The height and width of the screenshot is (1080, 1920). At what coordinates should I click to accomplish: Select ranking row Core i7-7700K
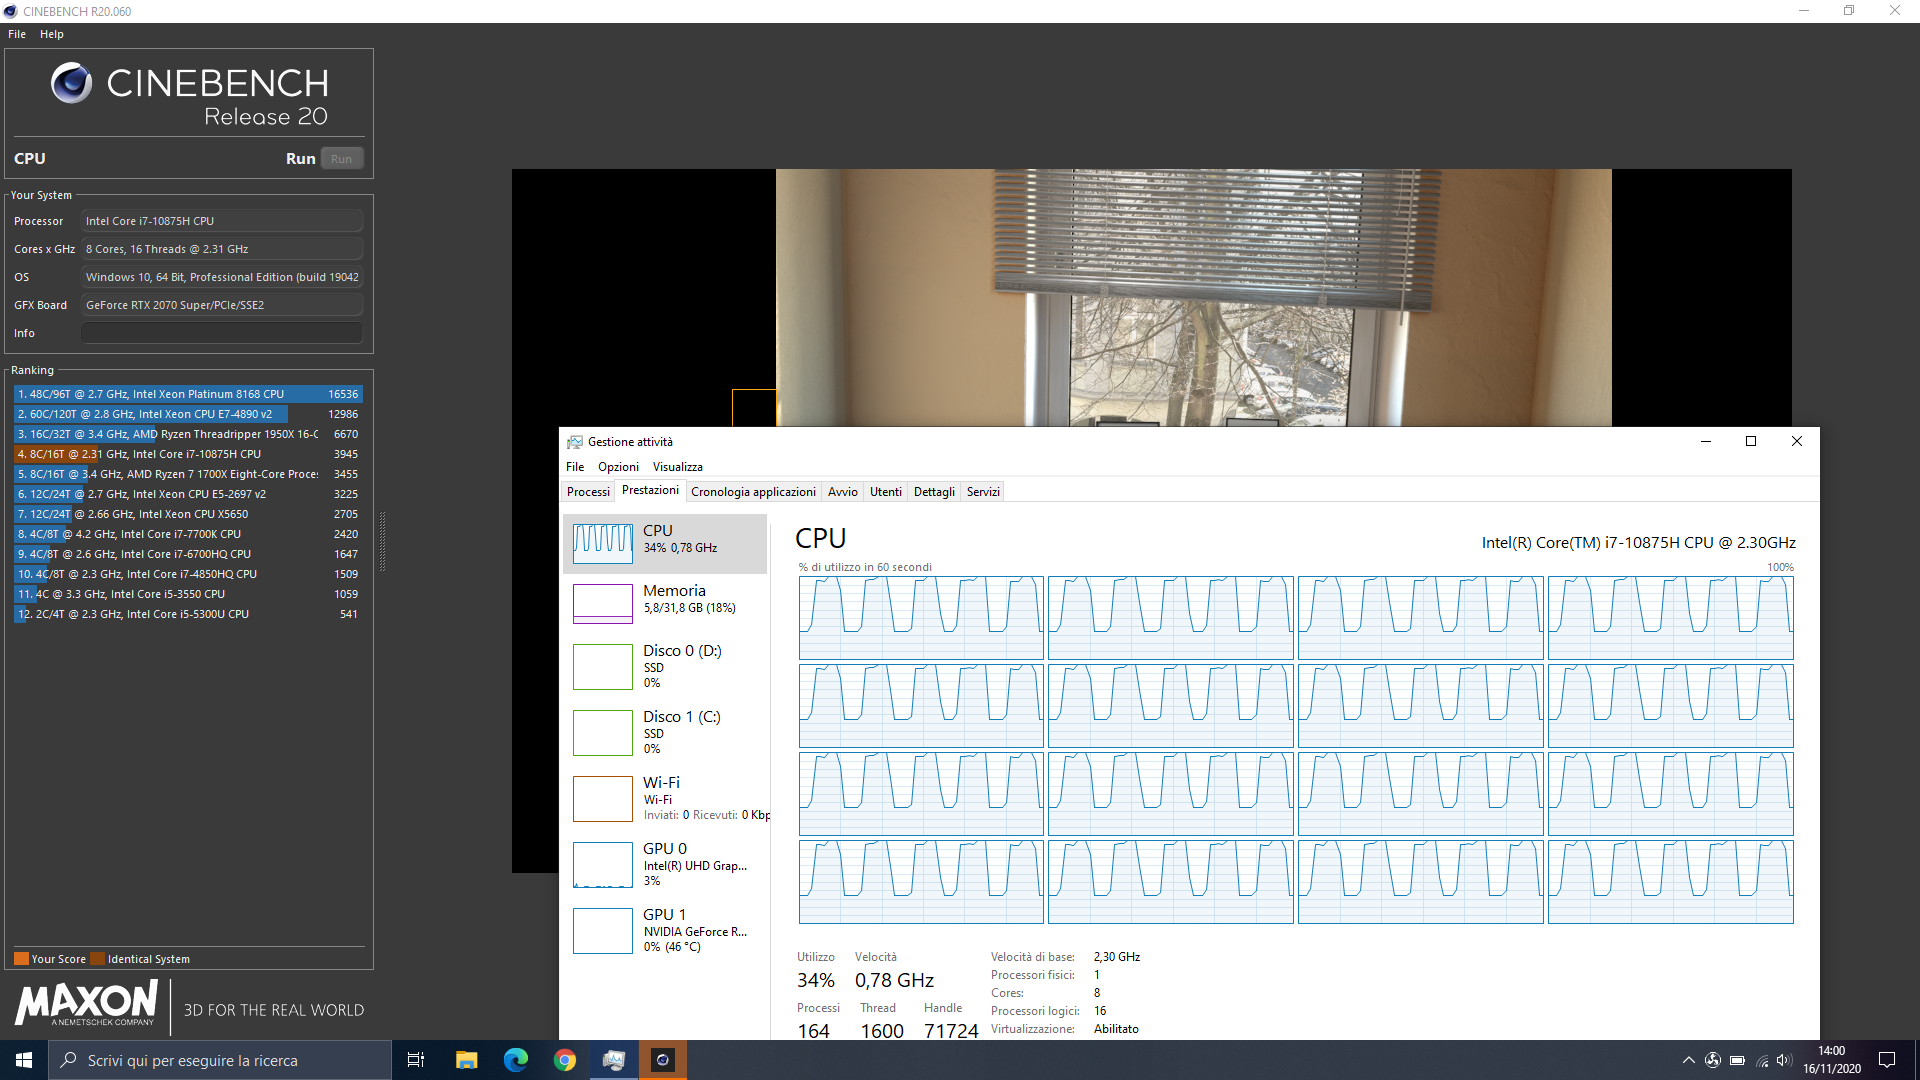(188, 534)
